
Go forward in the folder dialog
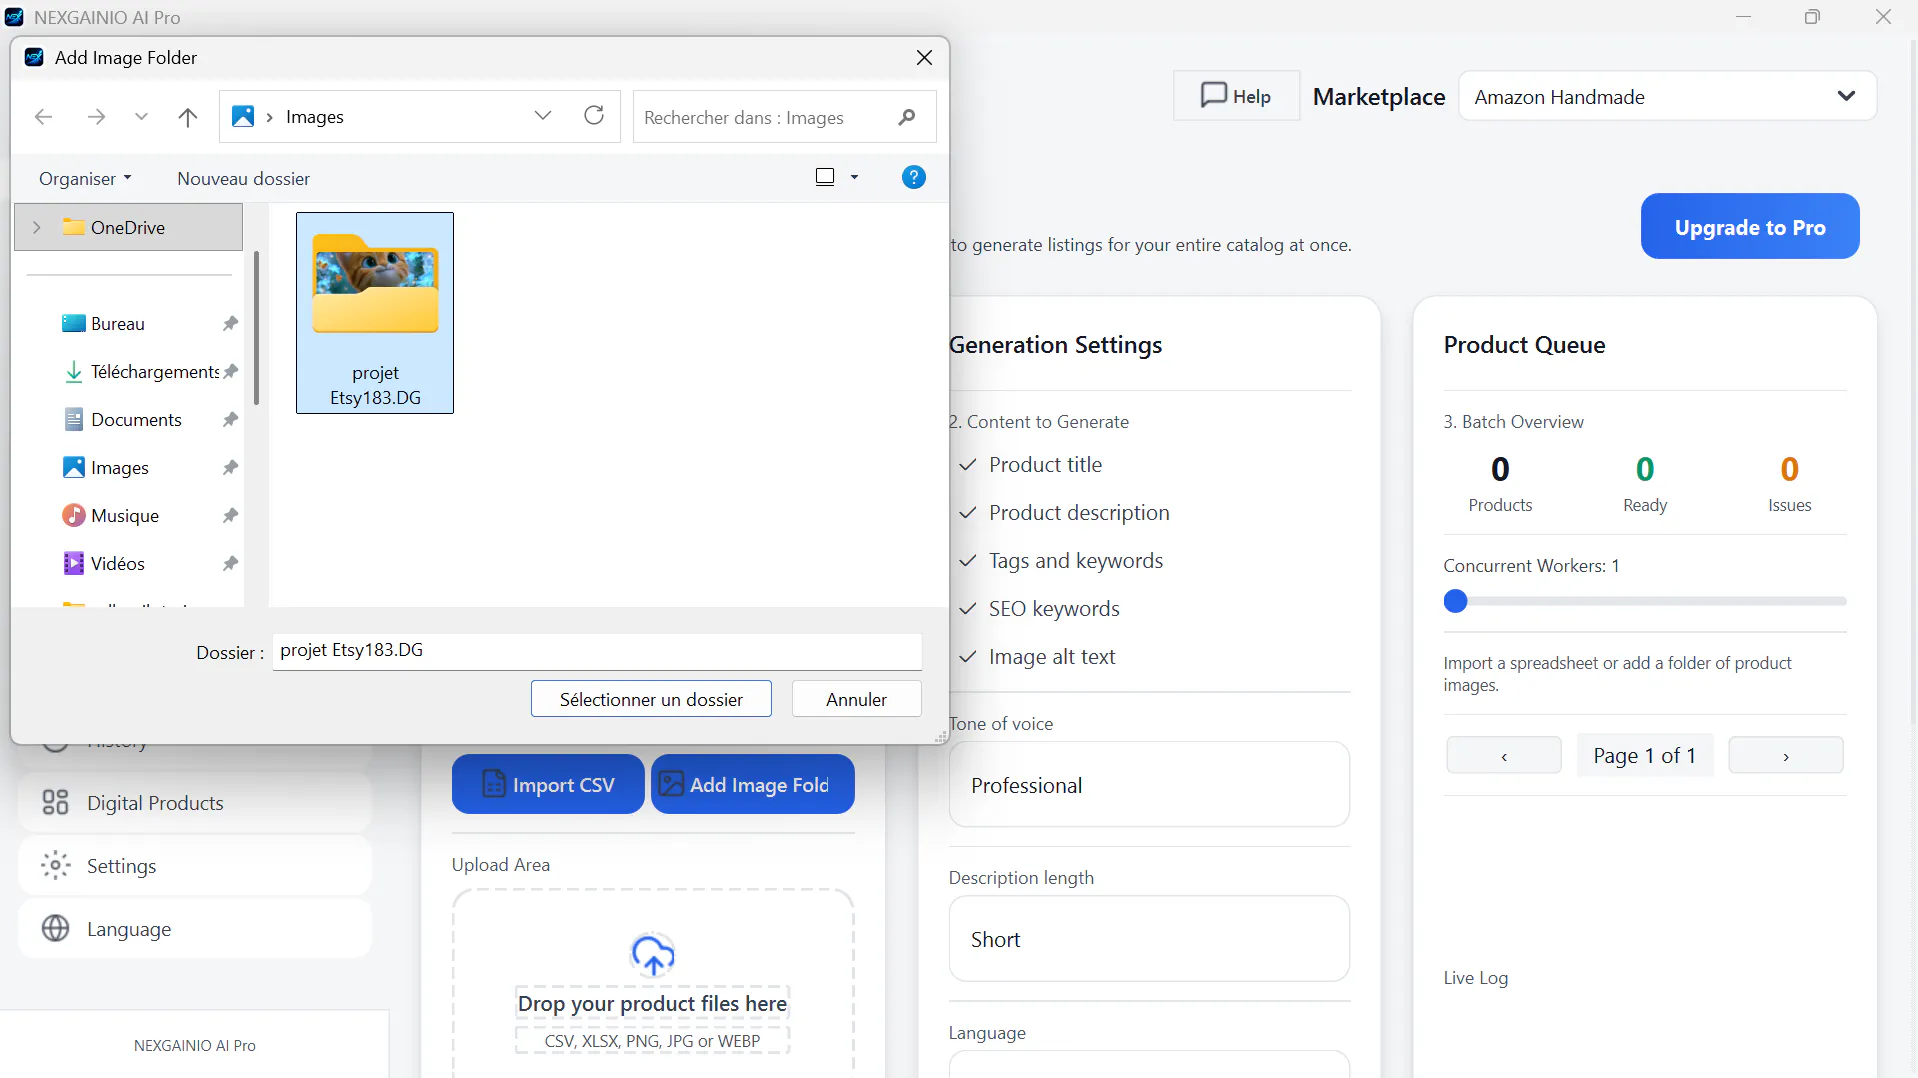(96, 117)
